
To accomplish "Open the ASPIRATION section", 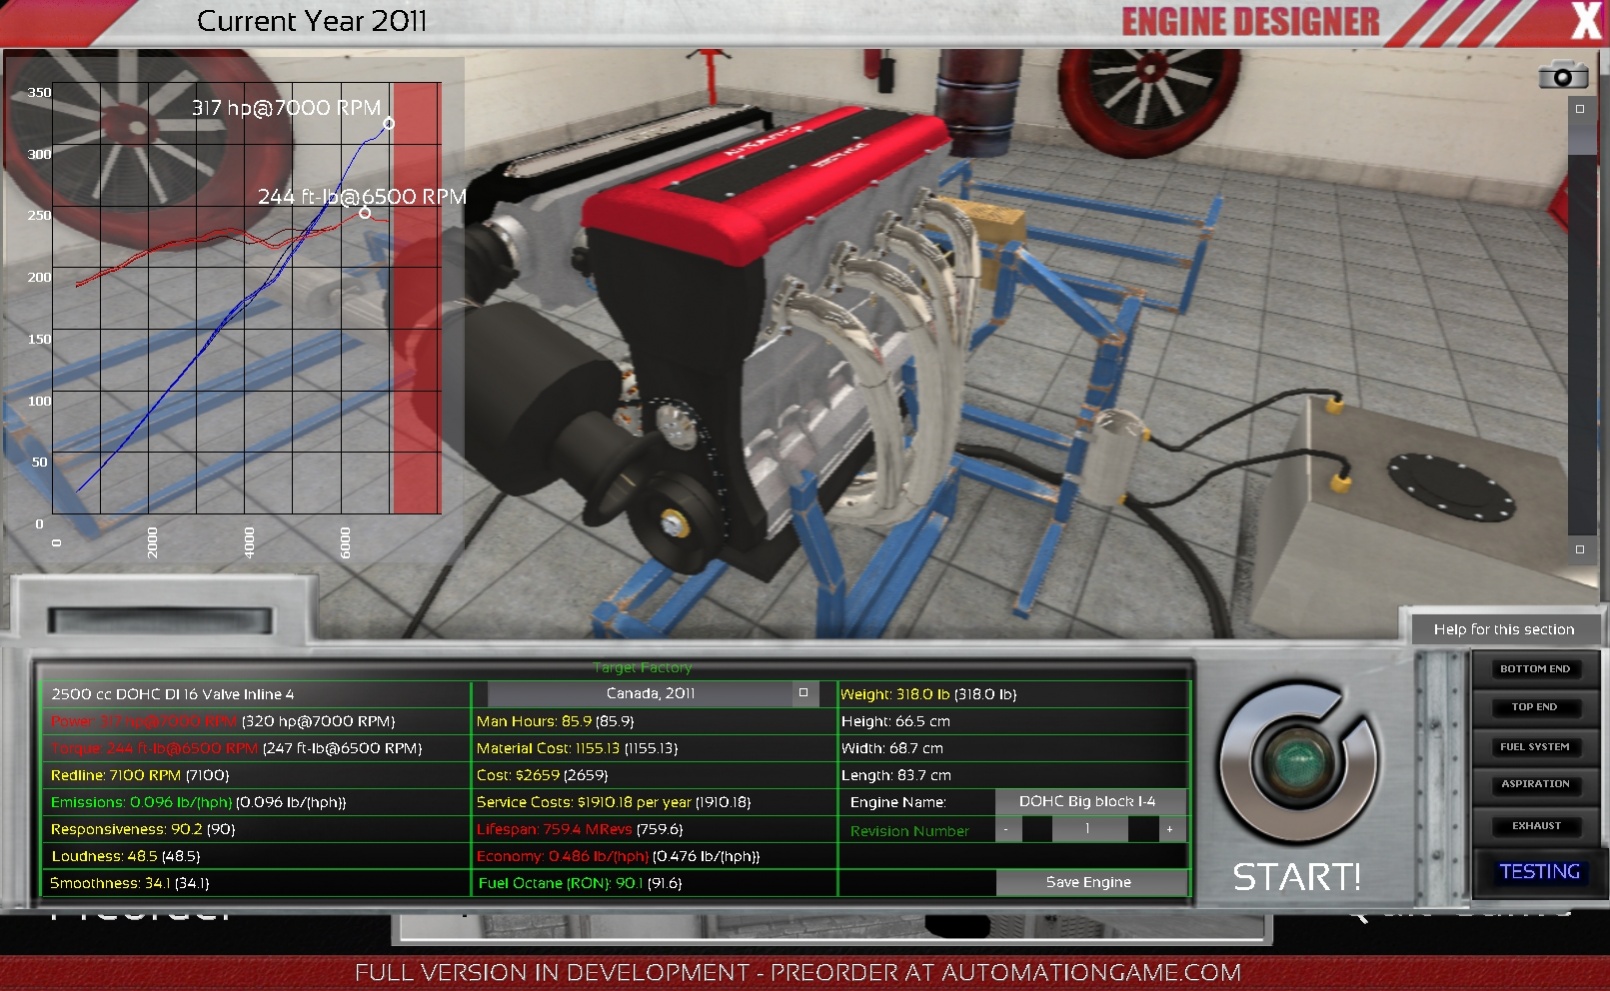I will tap(1534, 784).
